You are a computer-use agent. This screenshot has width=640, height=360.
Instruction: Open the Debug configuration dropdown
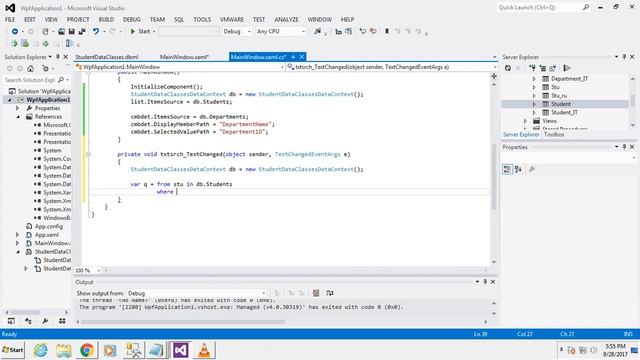236,31
